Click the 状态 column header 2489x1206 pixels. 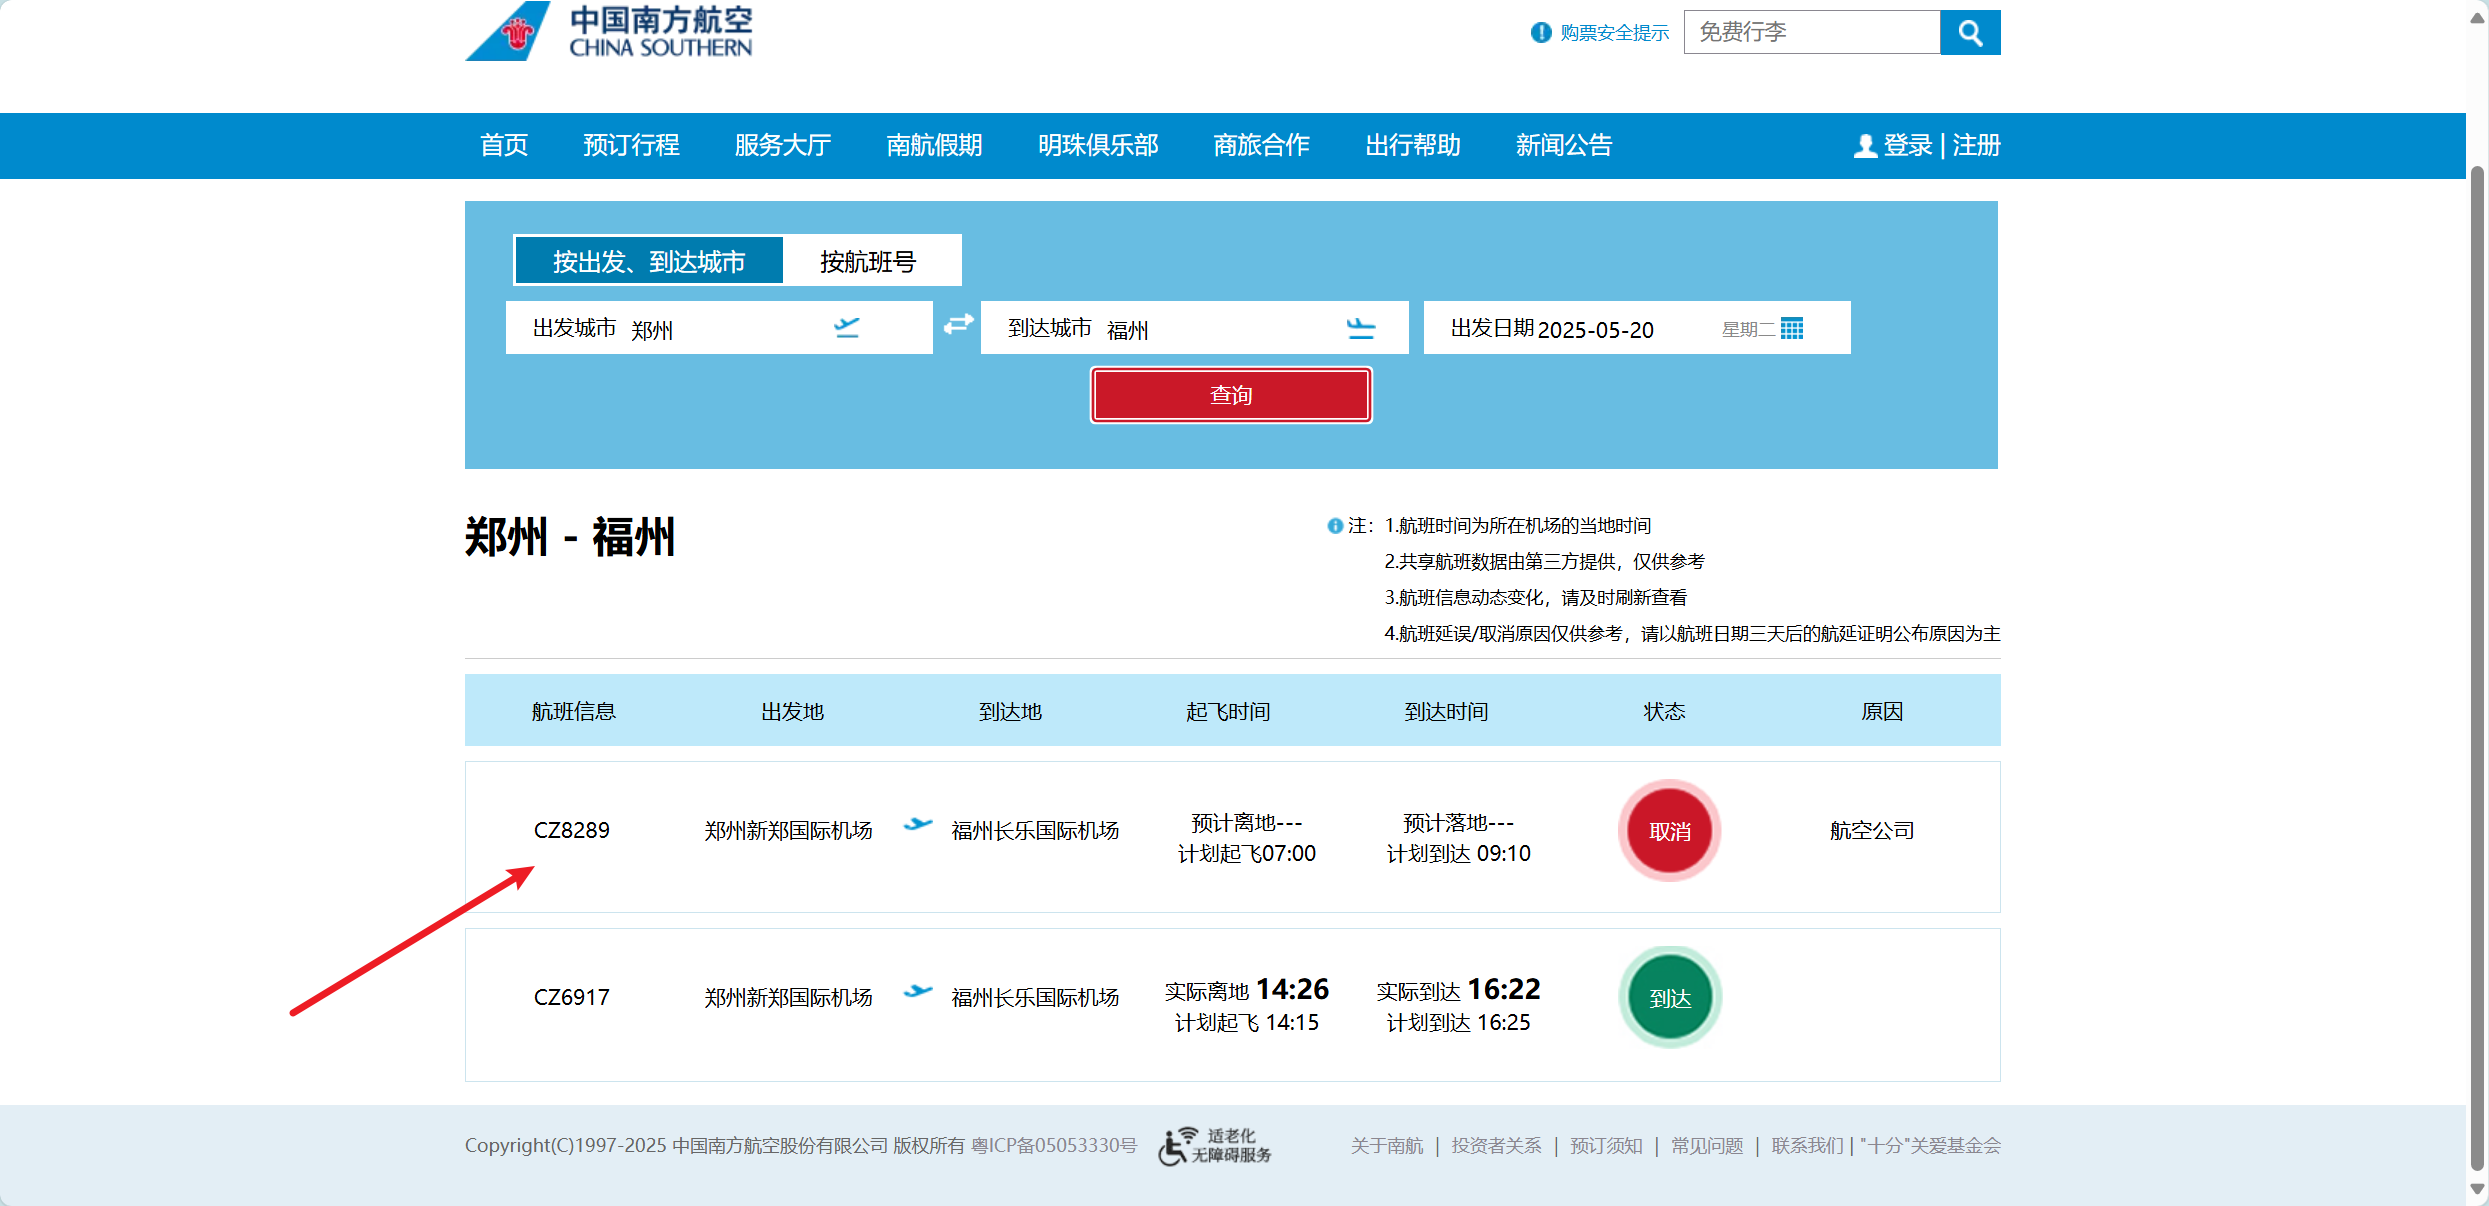click(x=1664, y=711)
